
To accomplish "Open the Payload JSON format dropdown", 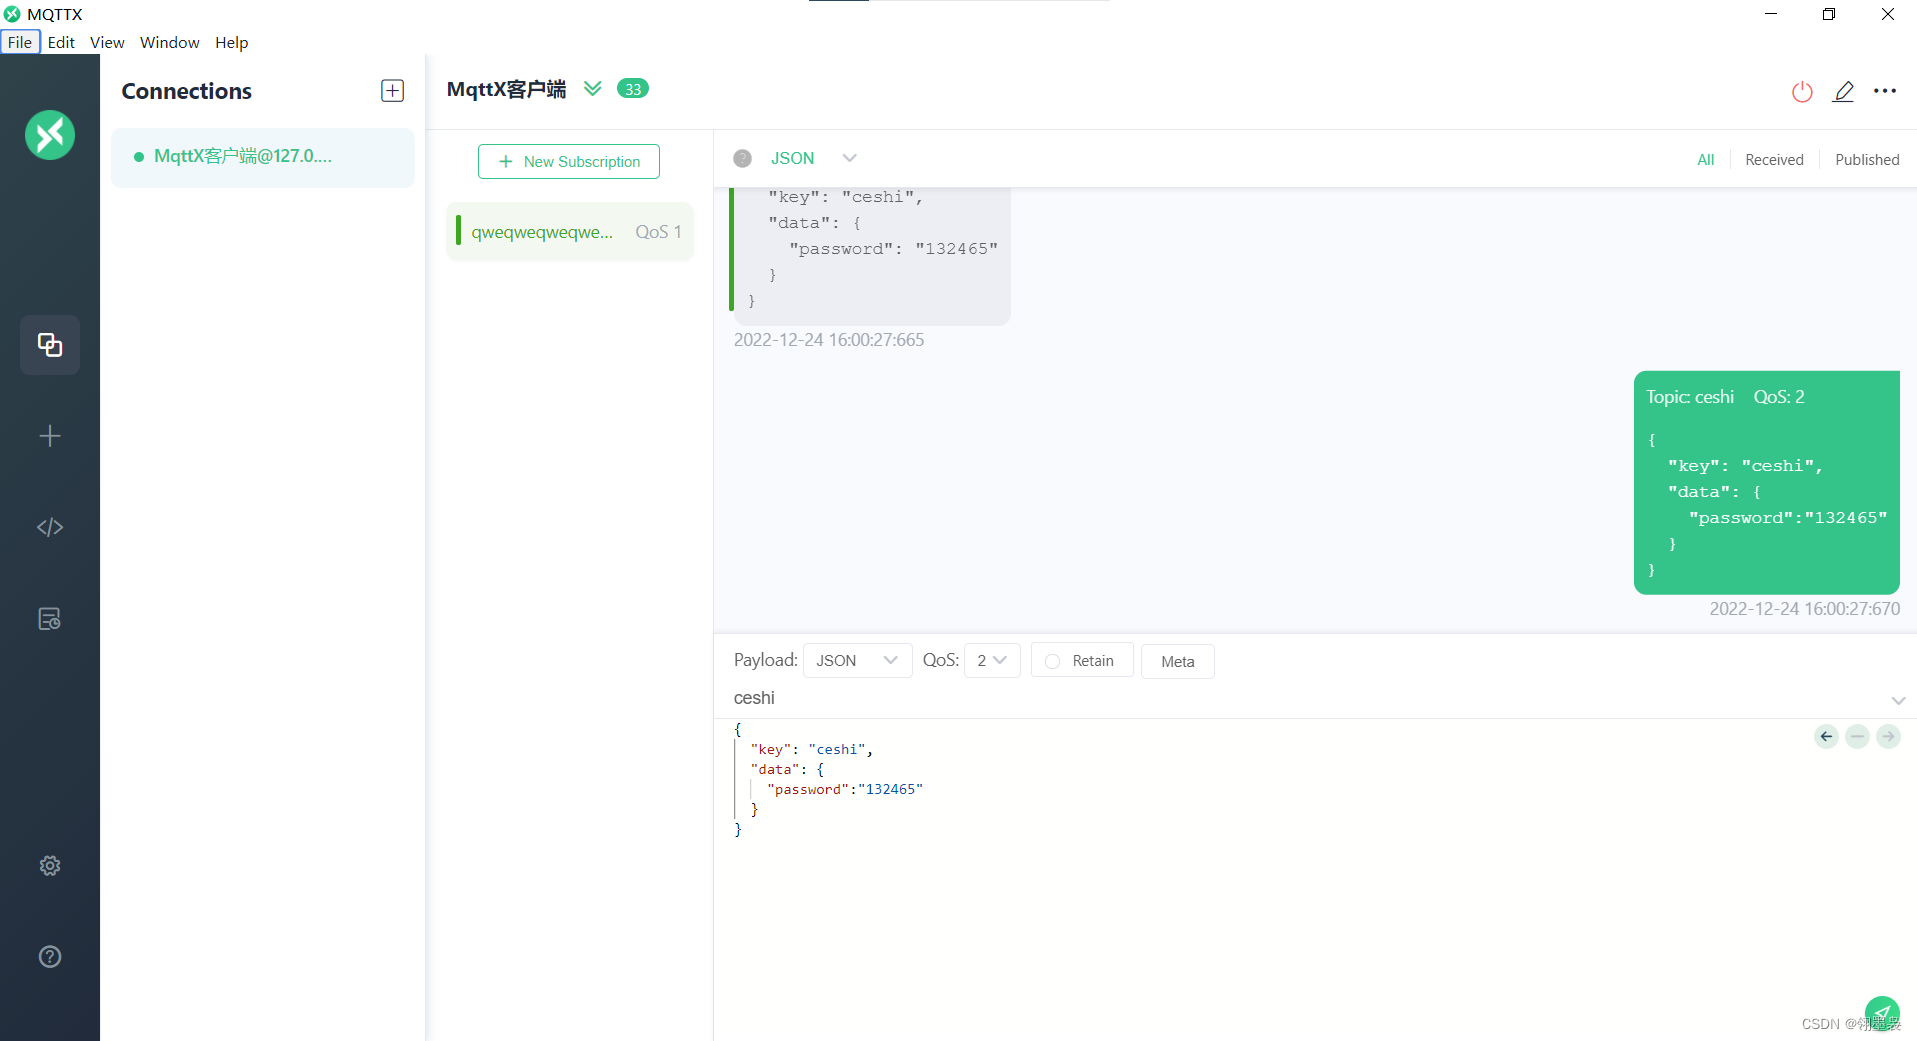I will (857, 661).
